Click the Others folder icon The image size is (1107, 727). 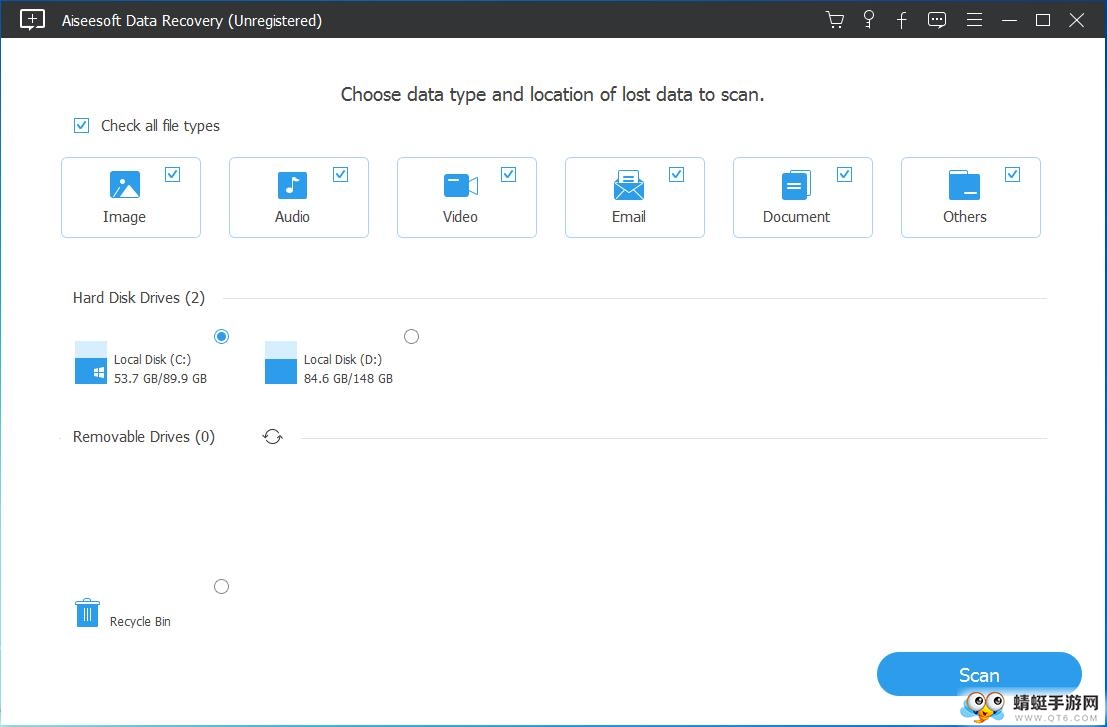(x=964, y=185)
